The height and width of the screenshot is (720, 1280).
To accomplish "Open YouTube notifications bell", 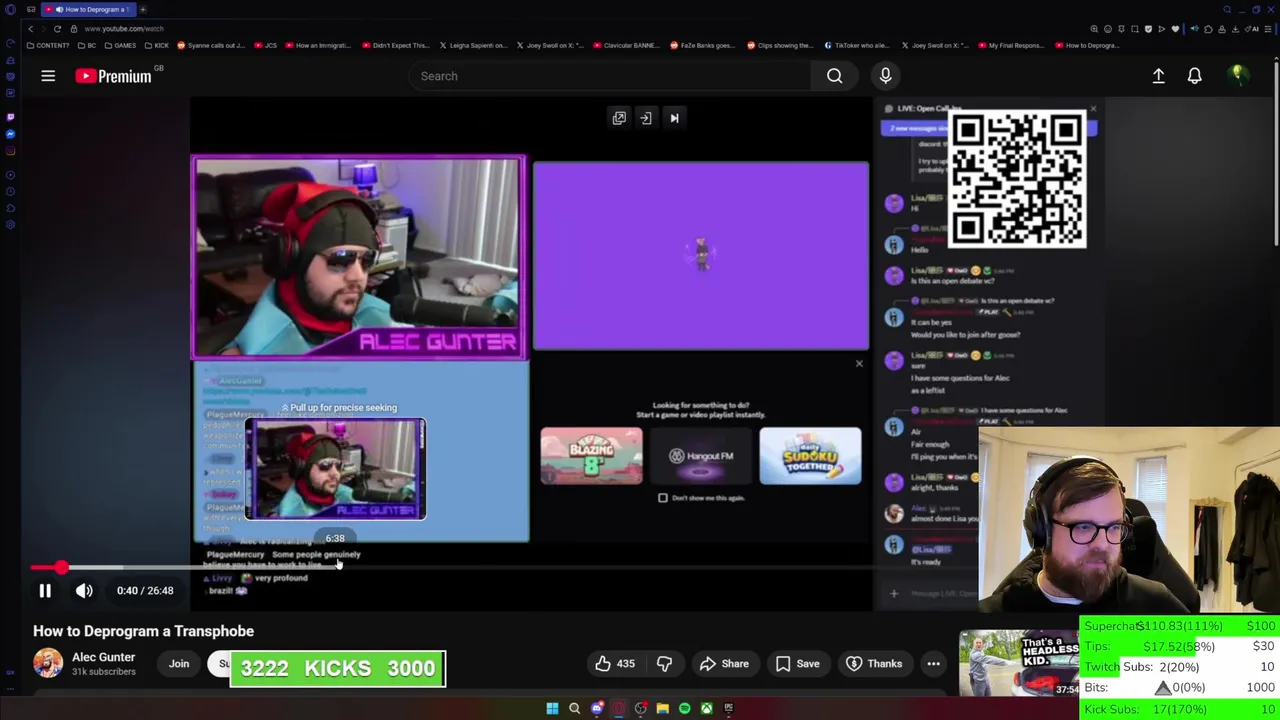I will pyautogui.click(x=1194, y=76).
